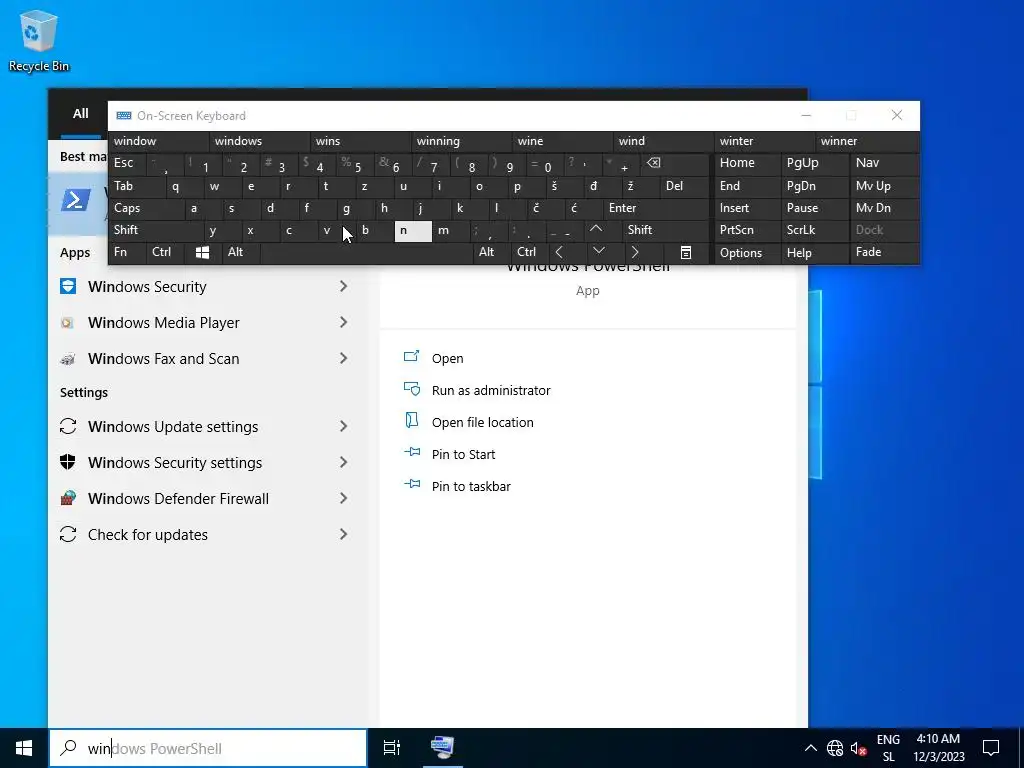The height and width of the screenshot is (768, 1024).
Task: Click the ENG SL language indicator
Action: click(x=888, y=748)
